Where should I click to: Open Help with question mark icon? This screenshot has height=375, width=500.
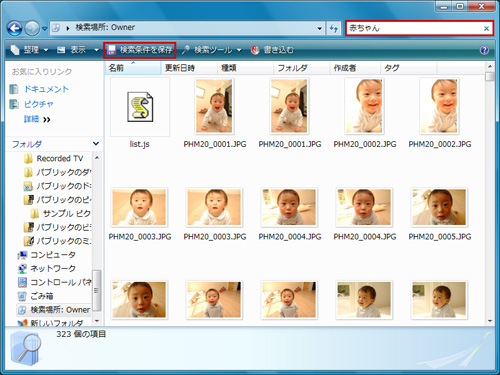484,50
